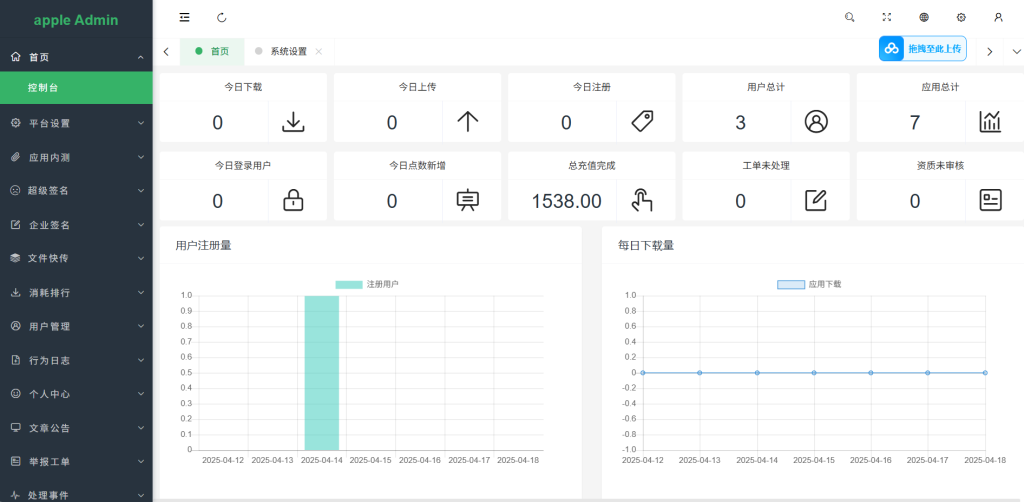Collapse the sidebar with the menu fold icon
The image size is (1024, 502).
point(185,18)
